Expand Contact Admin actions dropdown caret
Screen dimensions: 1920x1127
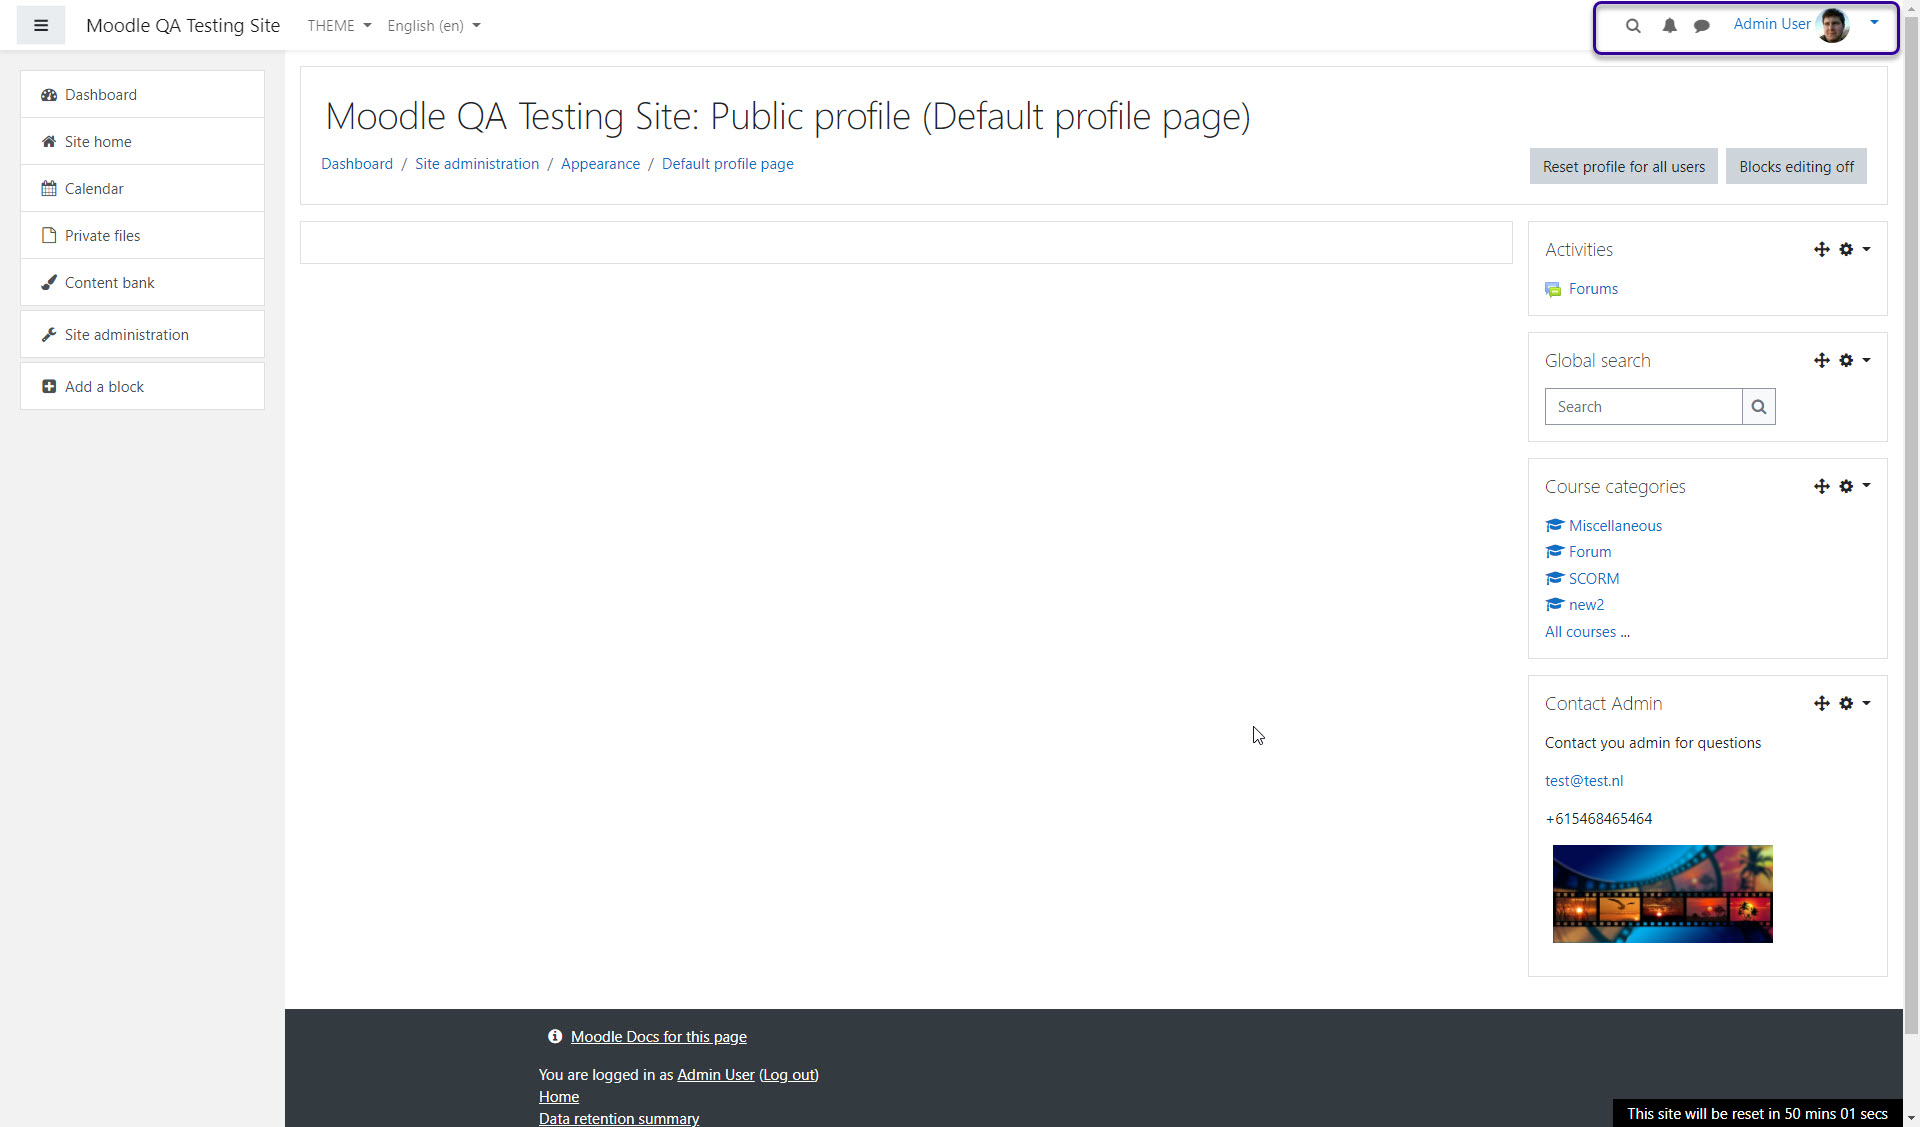click(x=1866, y=703)
